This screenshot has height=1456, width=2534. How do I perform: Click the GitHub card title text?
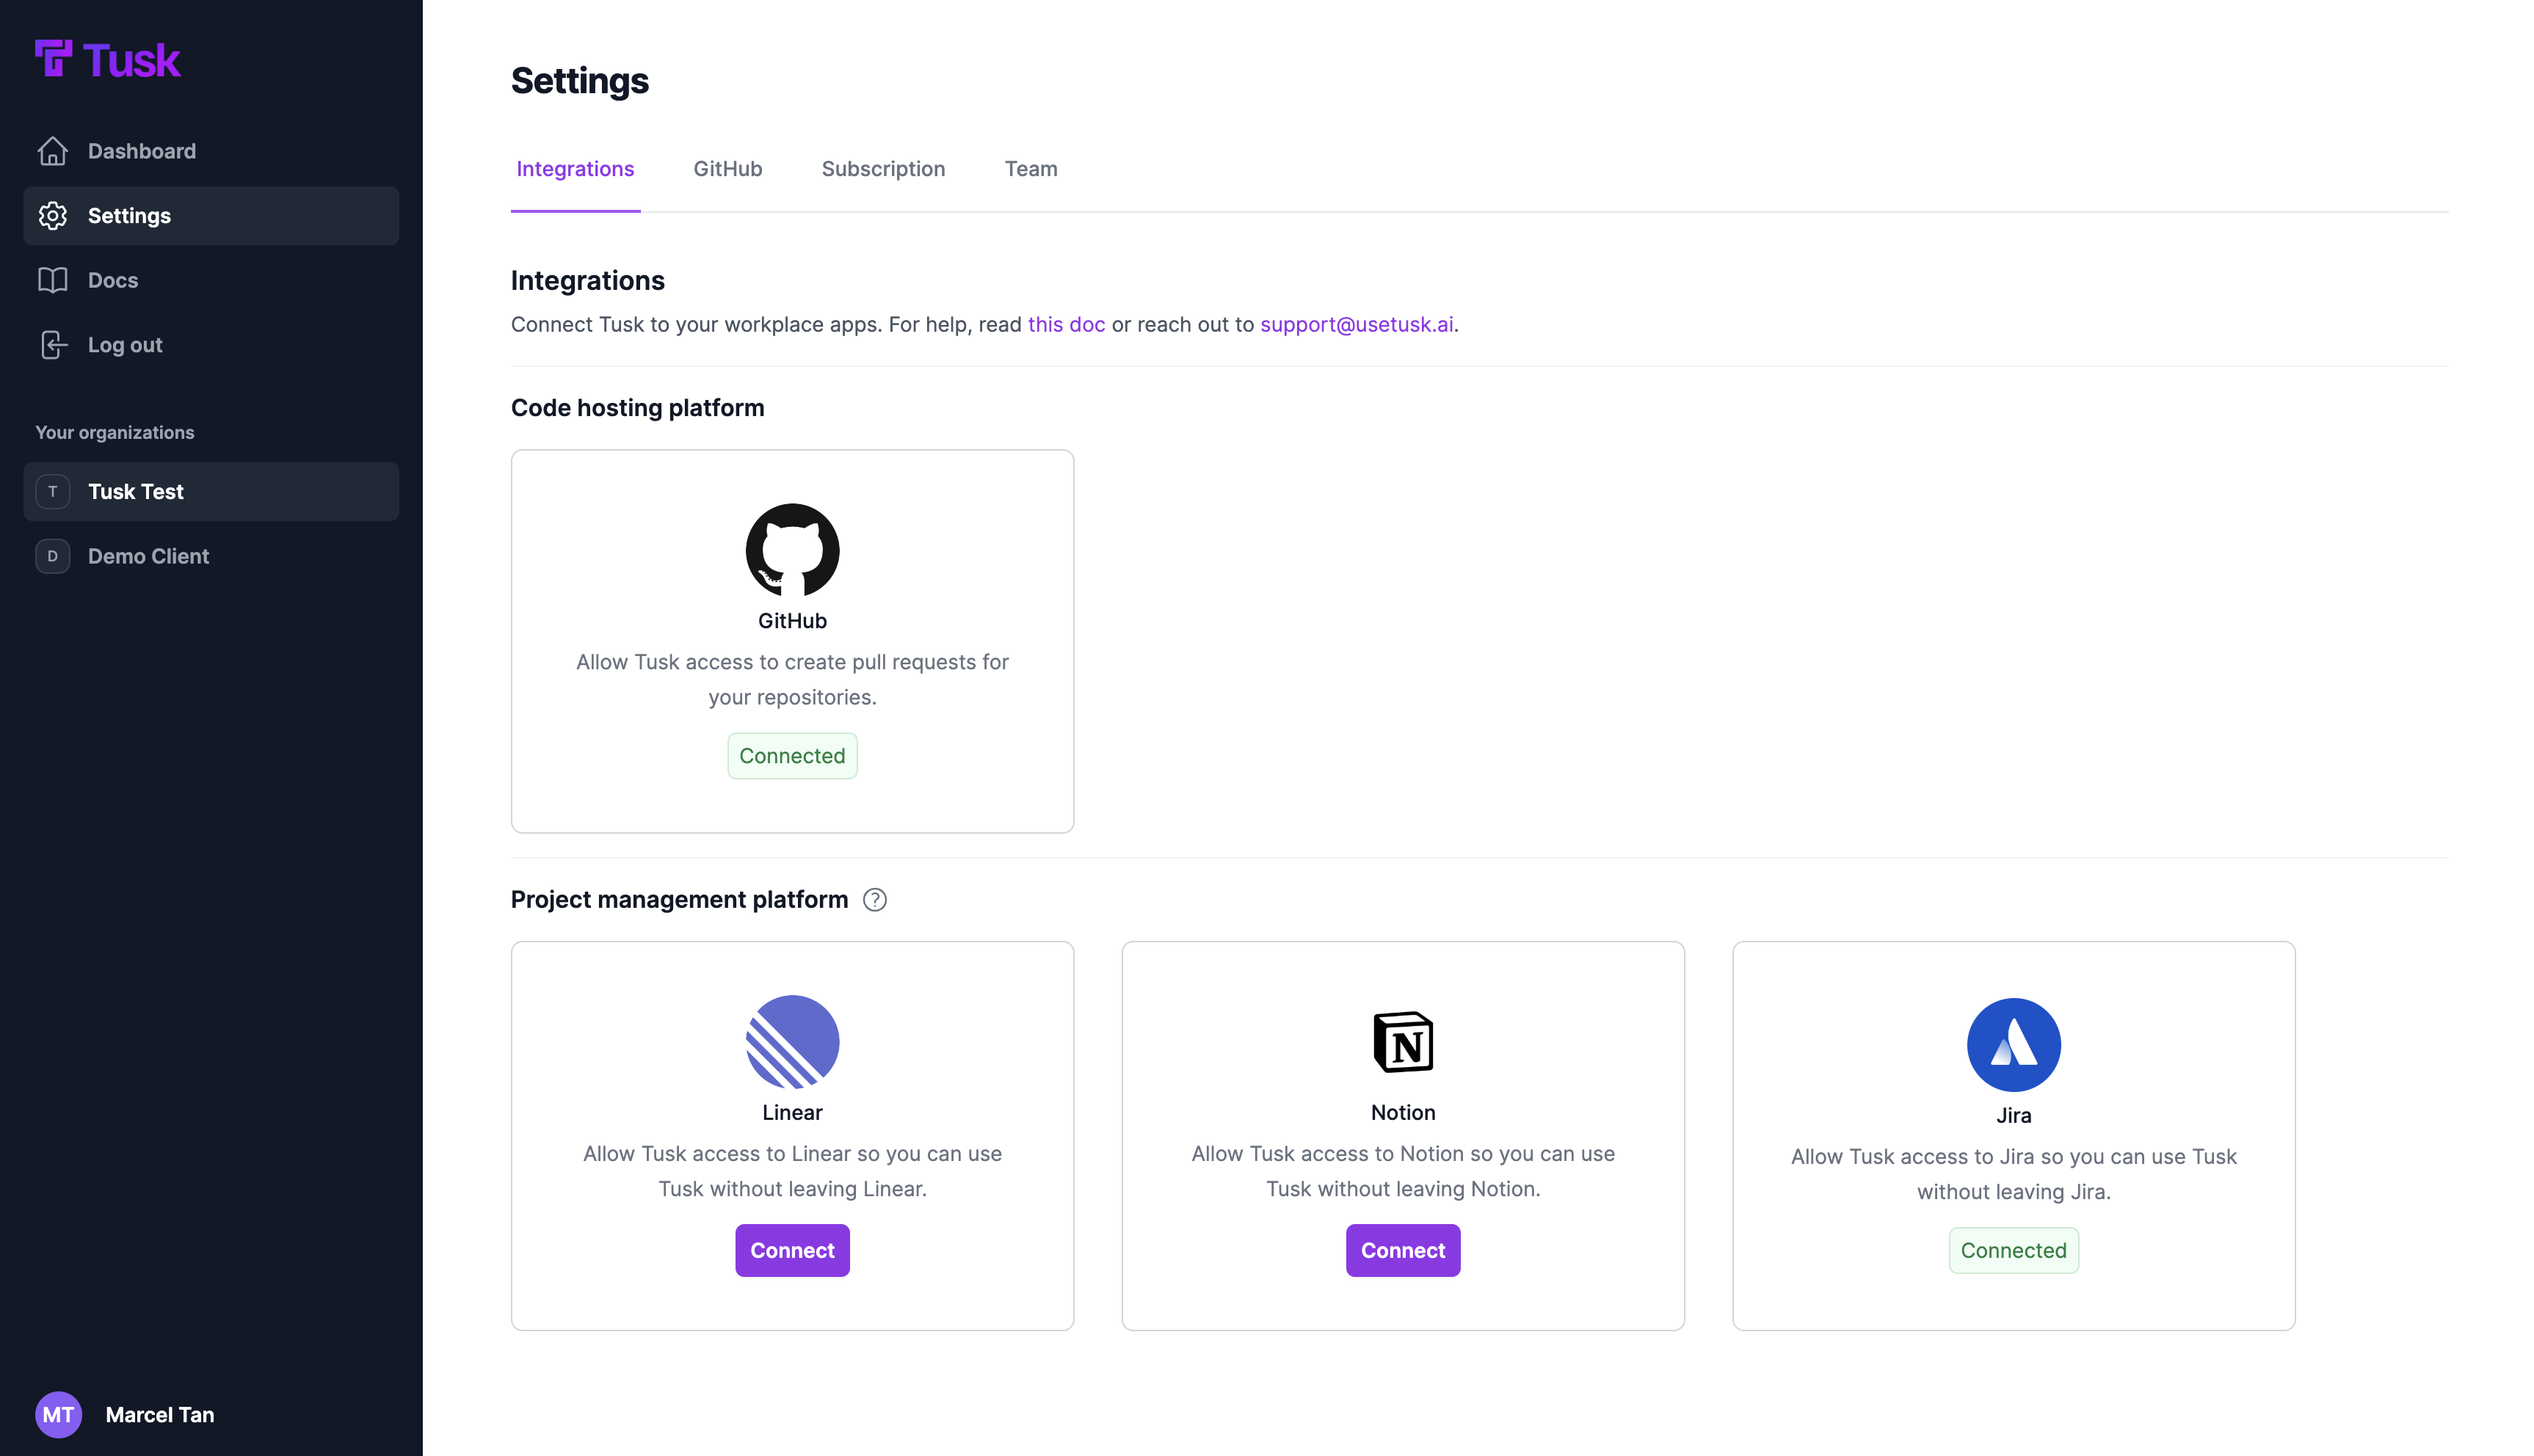coord(792,621)
